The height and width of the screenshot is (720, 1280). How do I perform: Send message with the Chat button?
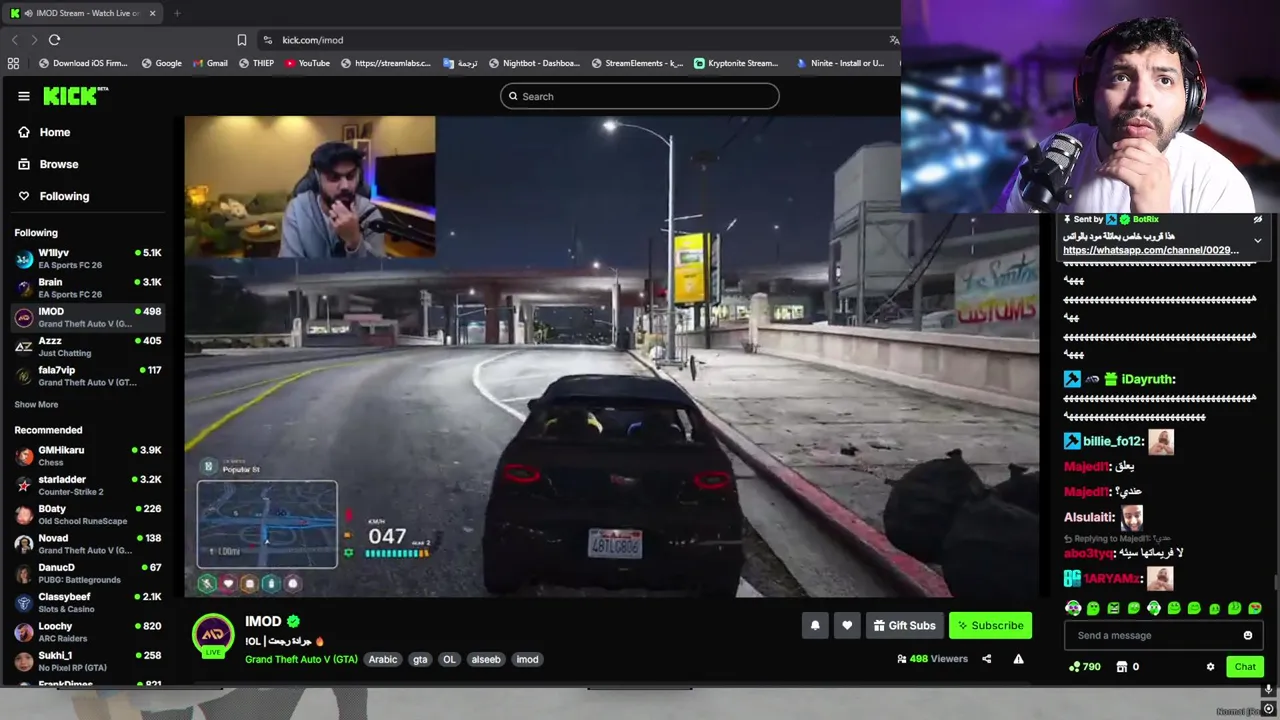coord(1245,667)
